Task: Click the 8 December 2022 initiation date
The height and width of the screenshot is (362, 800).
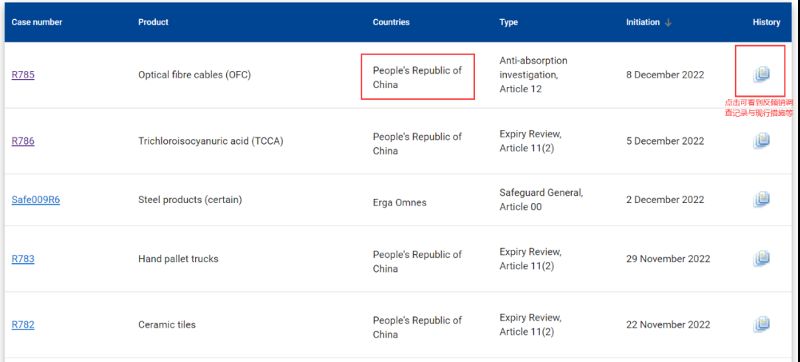Action: [x=665, y=75]
